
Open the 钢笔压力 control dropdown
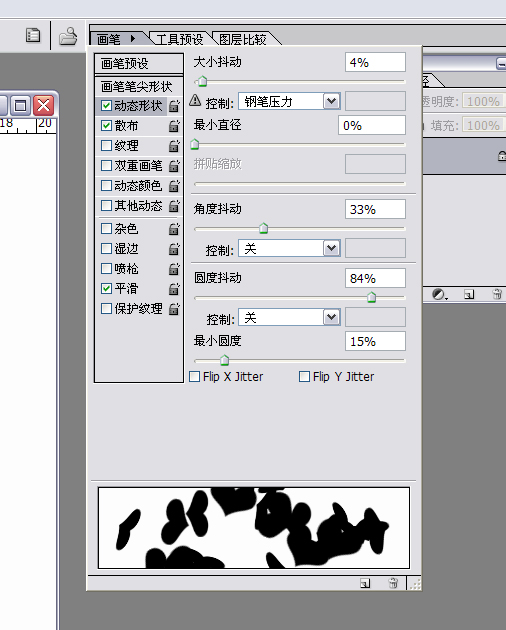332,101
